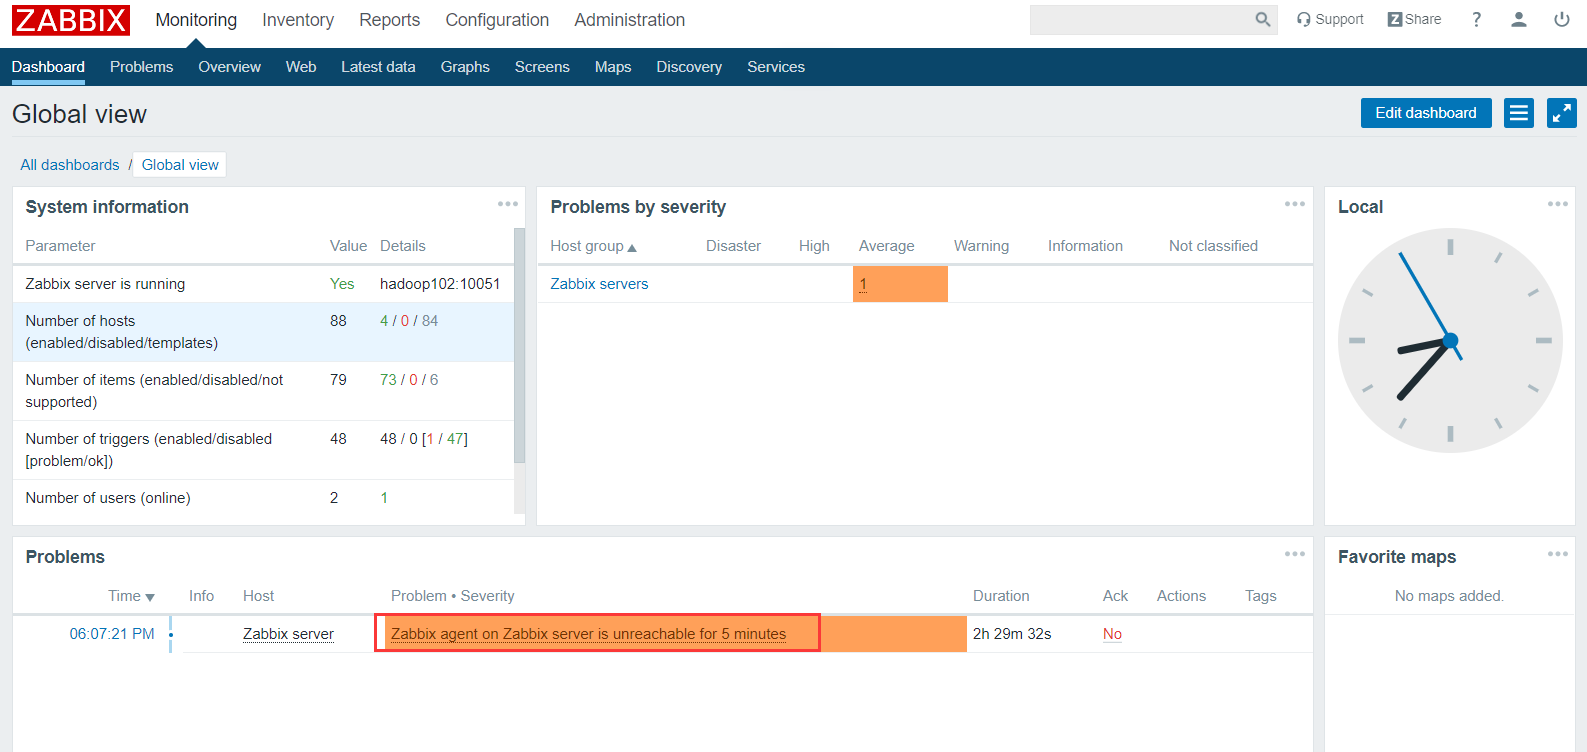Image resolution: width=1587 pixels, height=752 pixels.
Task: Click the Average severity count 1 cell
Action: click(x=900, y=284)
